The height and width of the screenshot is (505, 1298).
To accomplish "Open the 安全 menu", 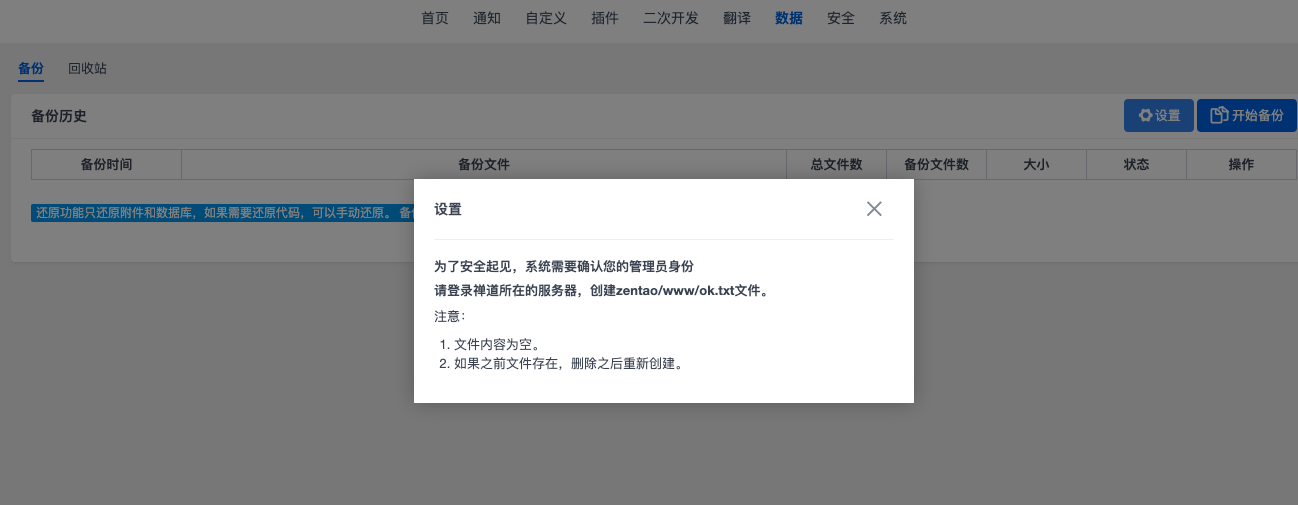I will pyautogui.click(x=841, y=18).
